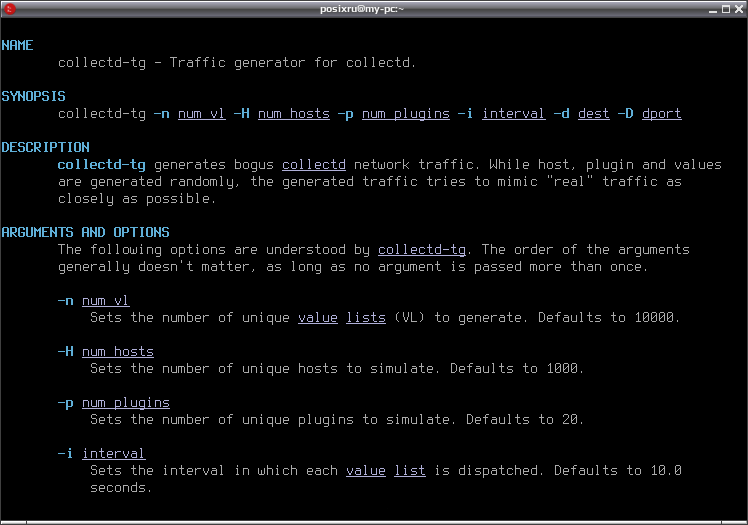Click the option name num_plugins under -p
Screen dimensions: 748x525
pos(126,403)
